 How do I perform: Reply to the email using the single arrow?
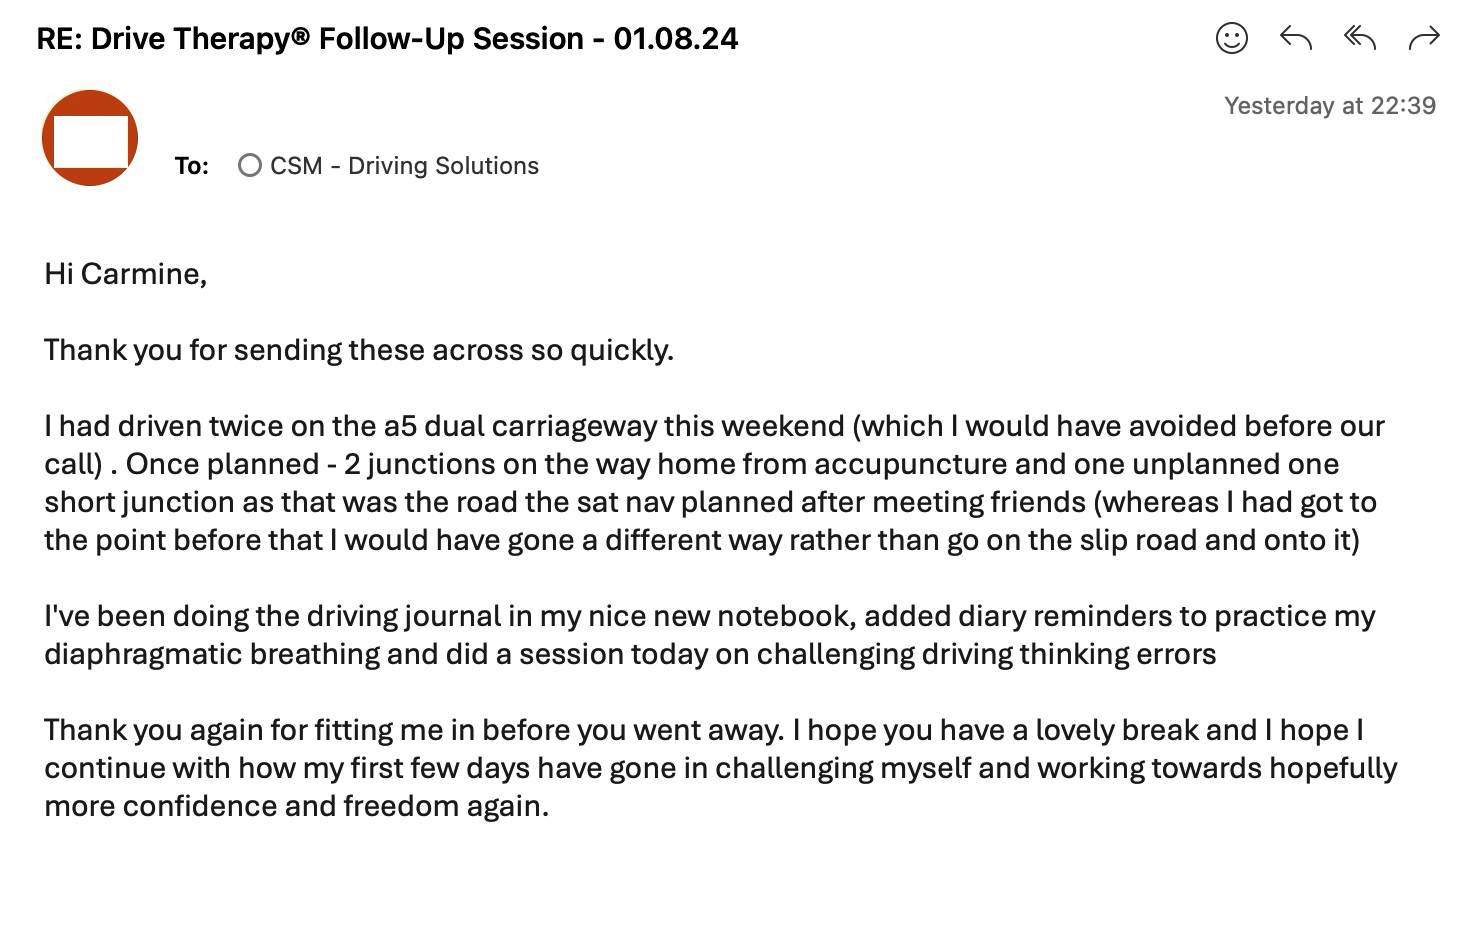(1295, 38)
